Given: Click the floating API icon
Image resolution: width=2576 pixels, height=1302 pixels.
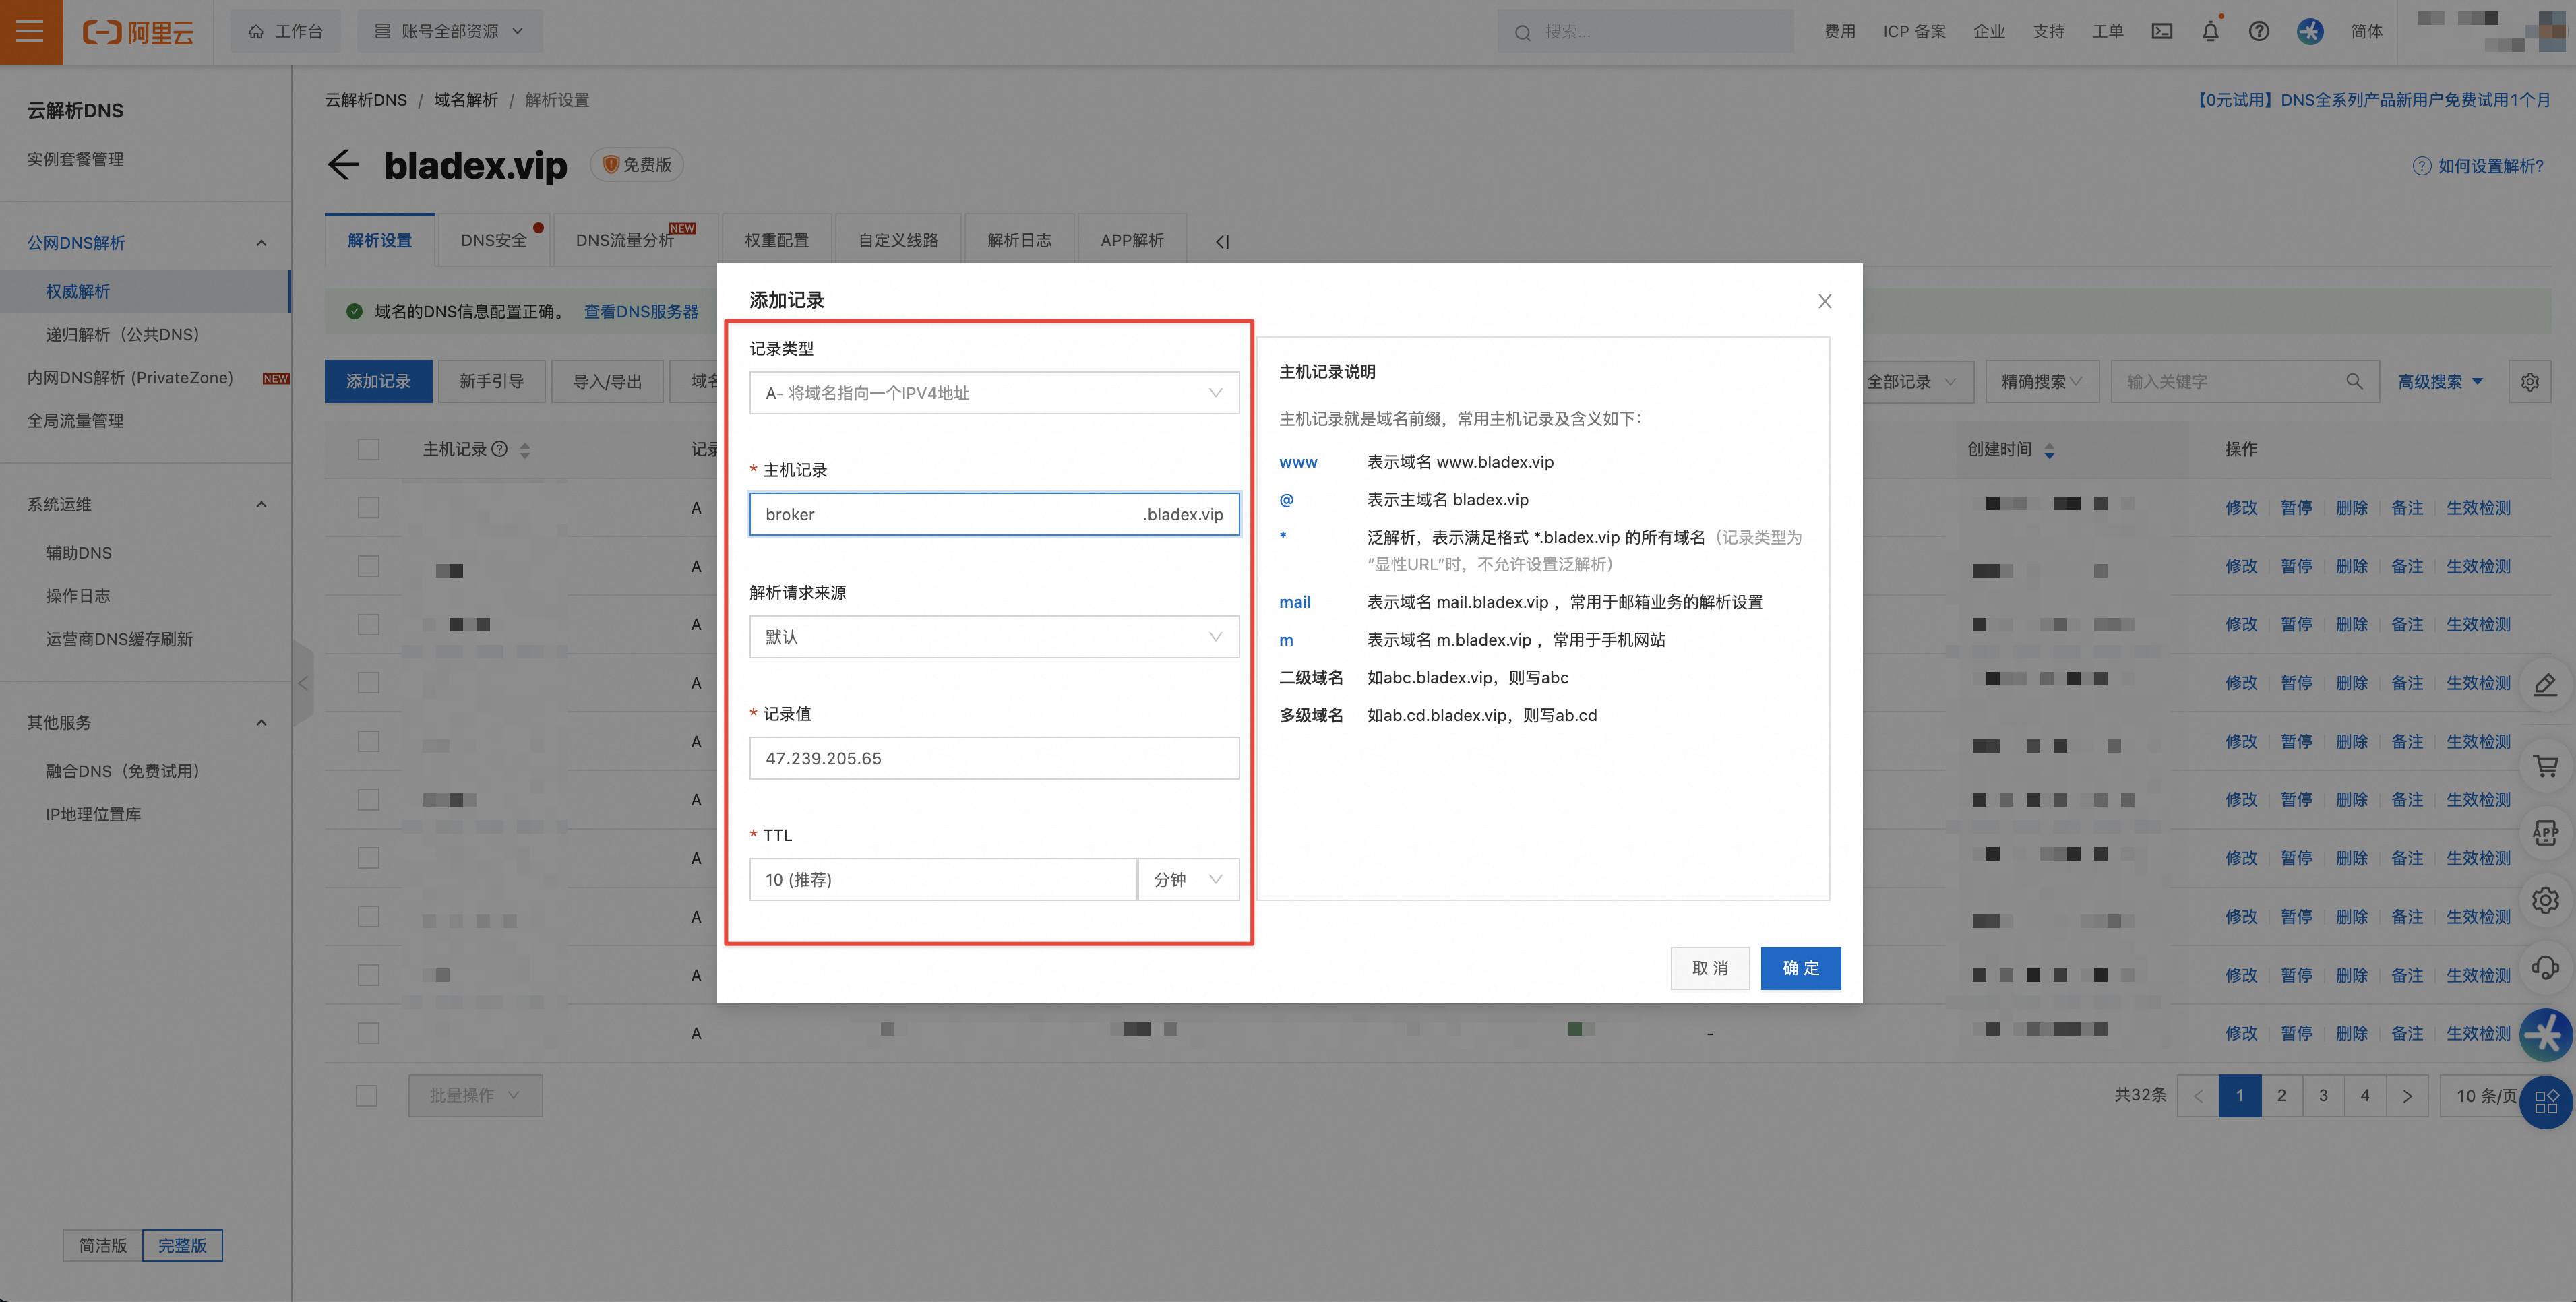Looking at the screenshot, I should (x=2545, y=832).
